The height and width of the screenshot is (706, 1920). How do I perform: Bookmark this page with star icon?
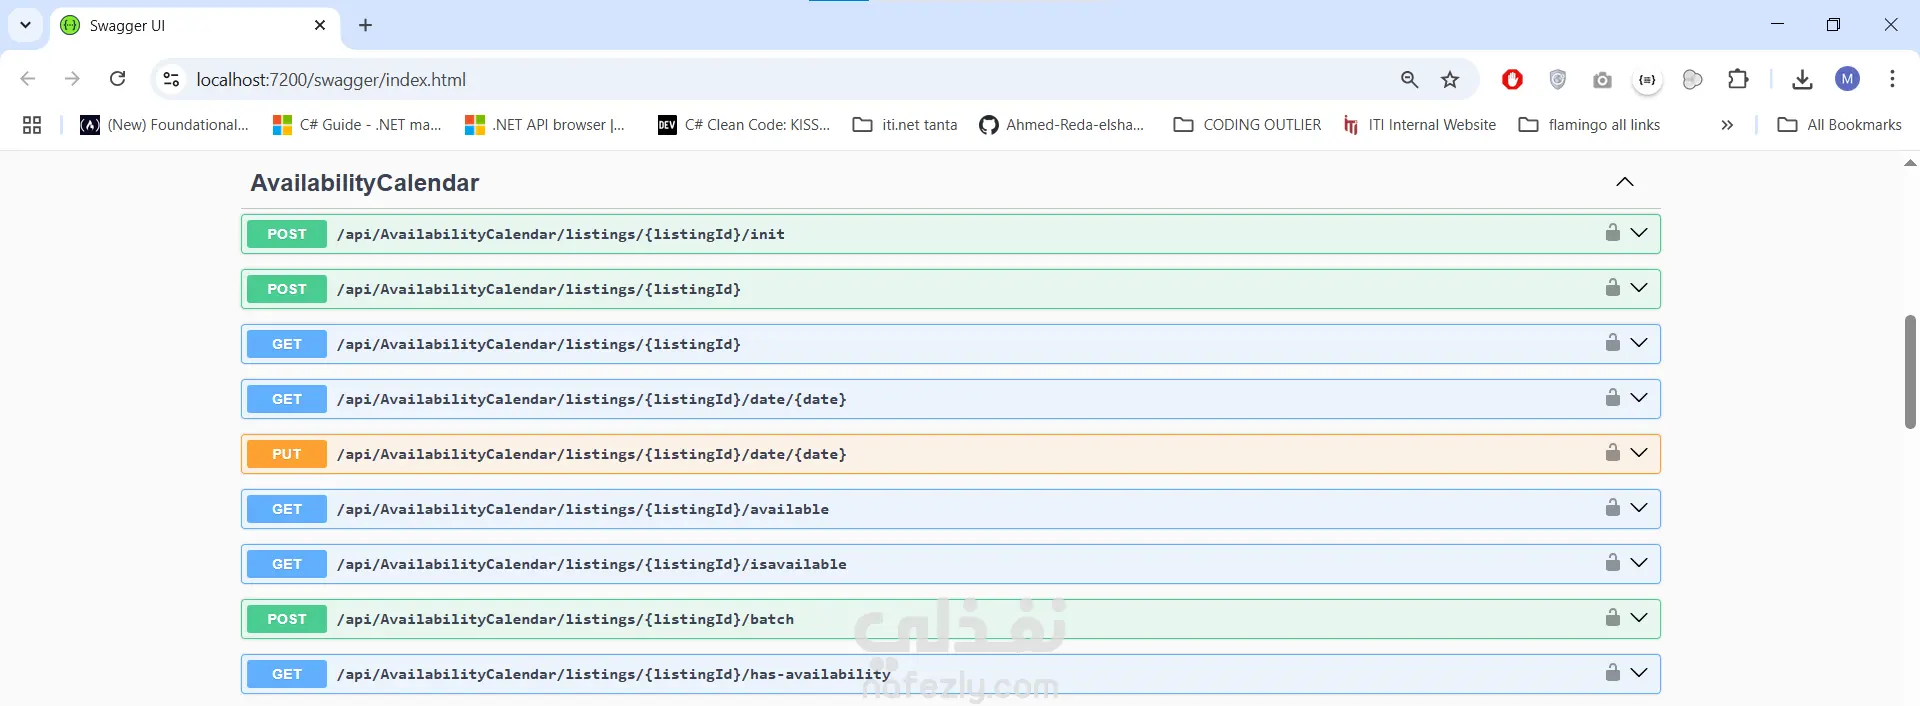[x=1450, y=79]
